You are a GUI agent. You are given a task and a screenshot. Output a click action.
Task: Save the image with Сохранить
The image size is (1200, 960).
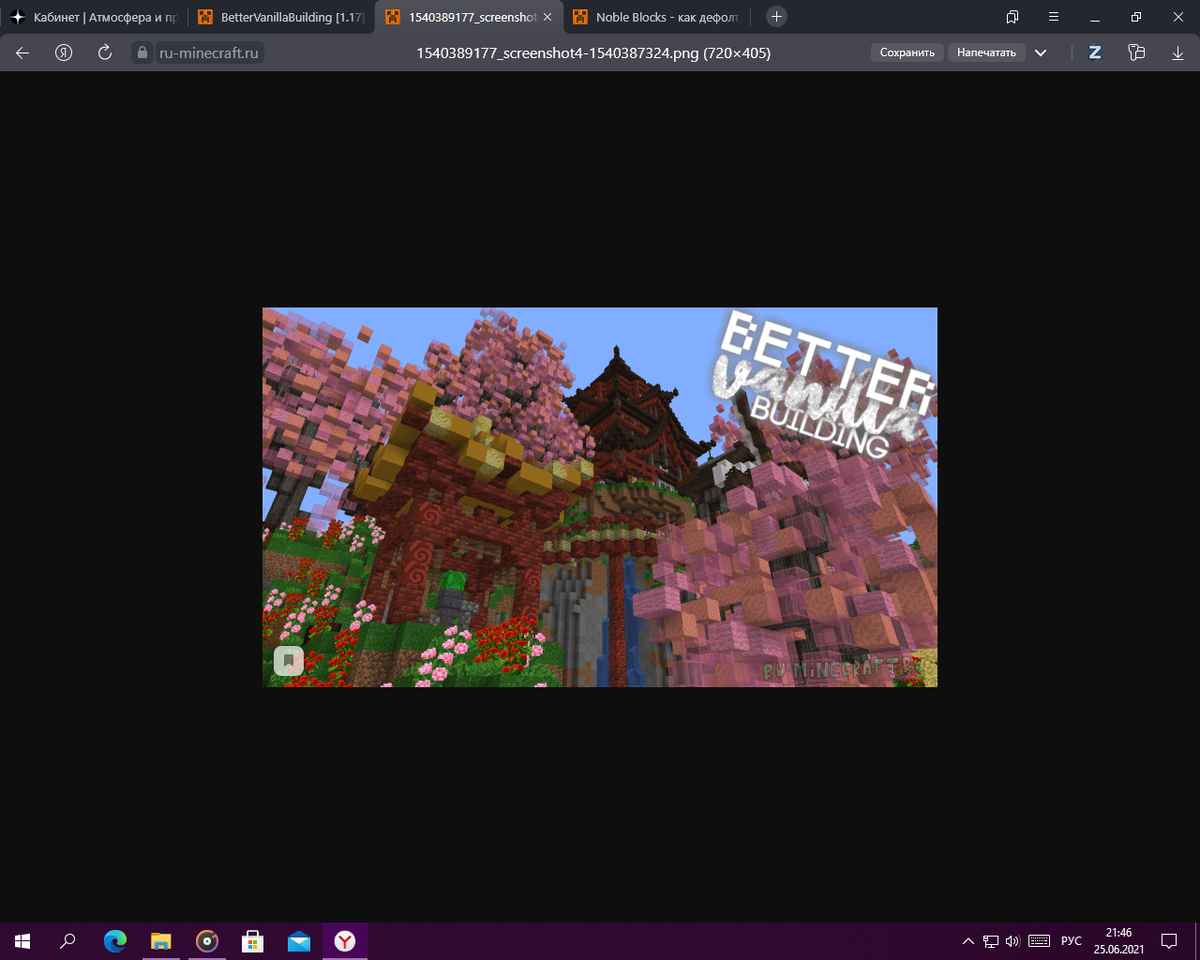907,53
